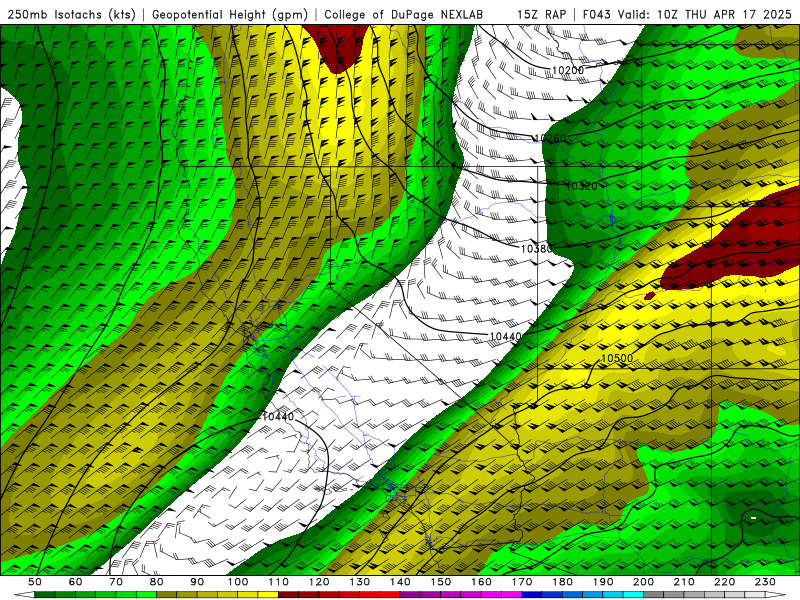Click the 120 legend value
The image size is (800, 600).
point(319,582)
